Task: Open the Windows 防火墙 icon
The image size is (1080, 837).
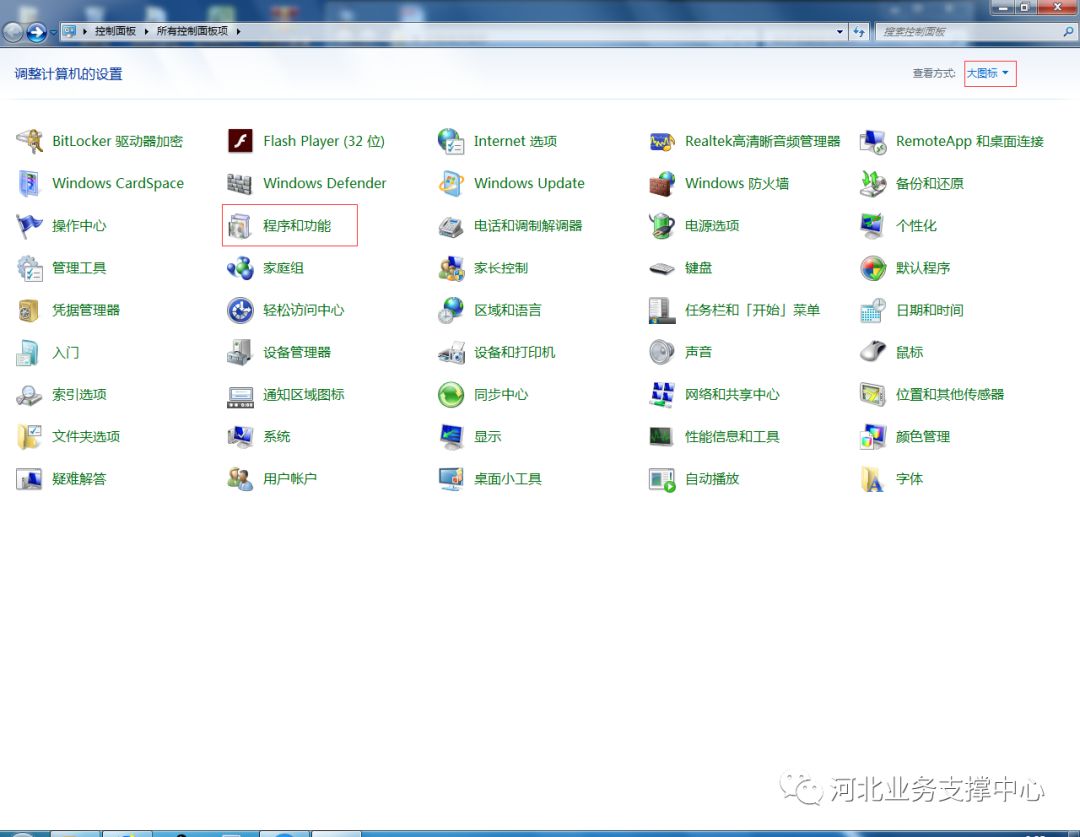Action: point(662,184)
